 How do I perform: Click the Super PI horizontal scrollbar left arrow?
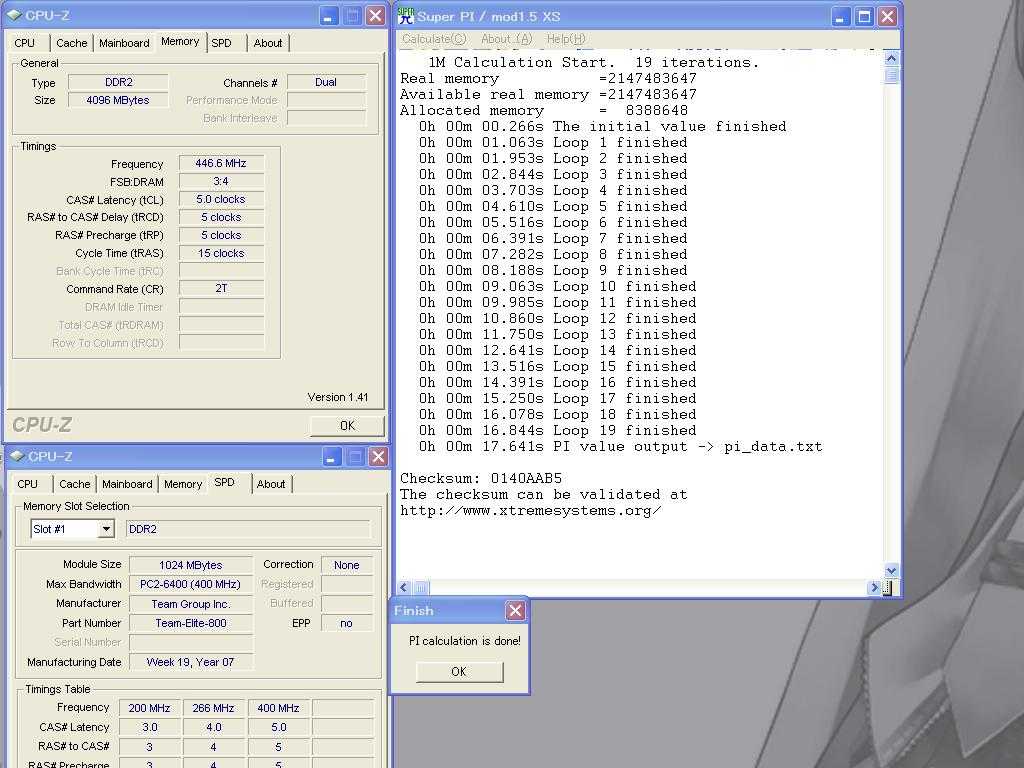point(404,587)
